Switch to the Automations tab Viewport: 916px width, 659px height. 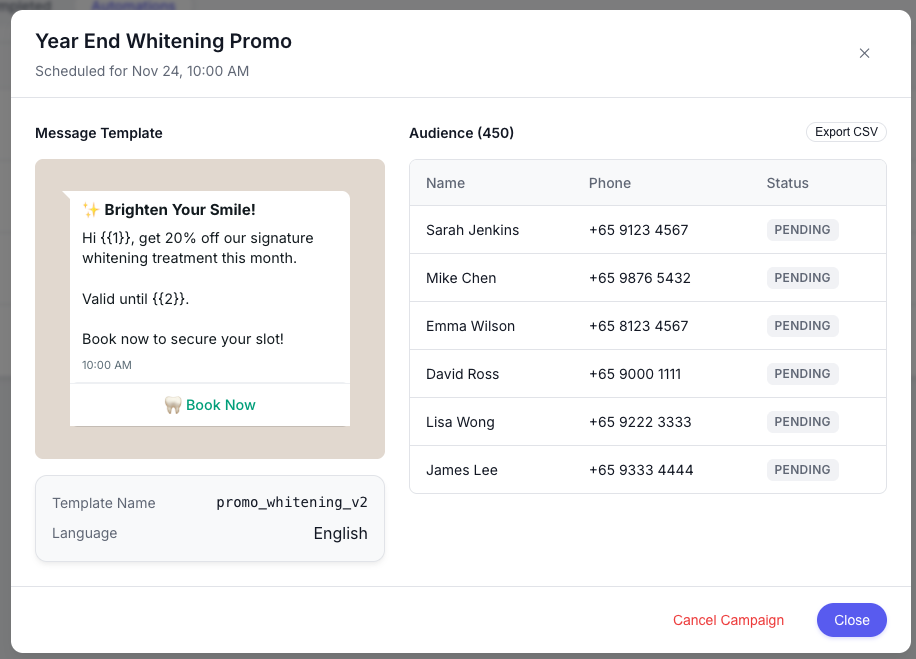pos(135,5)
